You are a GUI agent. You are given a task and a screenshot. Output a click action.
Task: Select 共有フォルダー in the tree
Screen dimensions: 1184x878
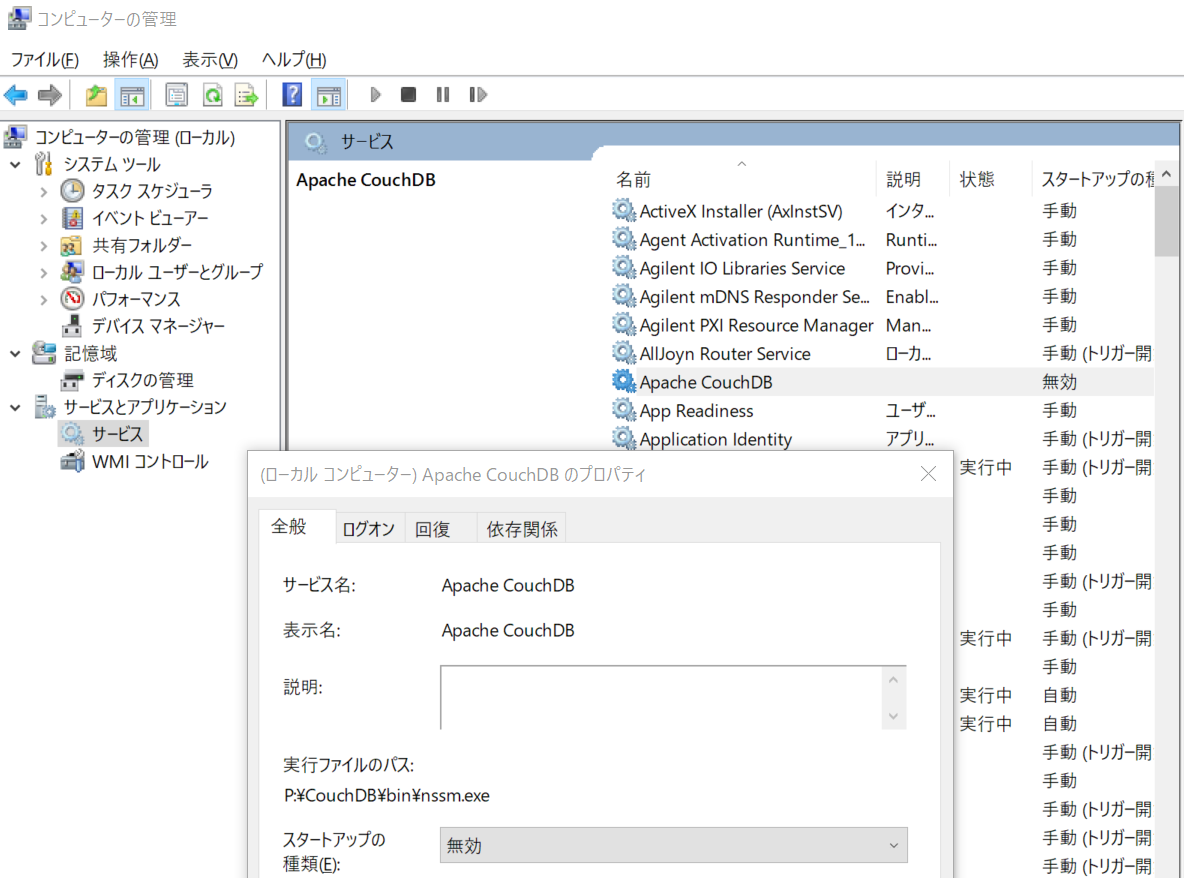pyautogui.click(x=141, y=245)
